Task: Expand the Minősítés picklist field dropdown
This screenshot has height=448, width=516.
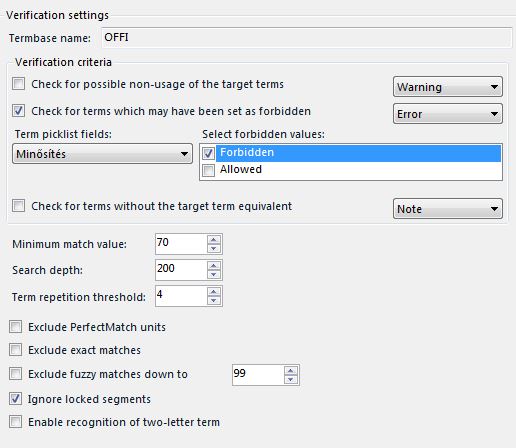Action: 102,154
